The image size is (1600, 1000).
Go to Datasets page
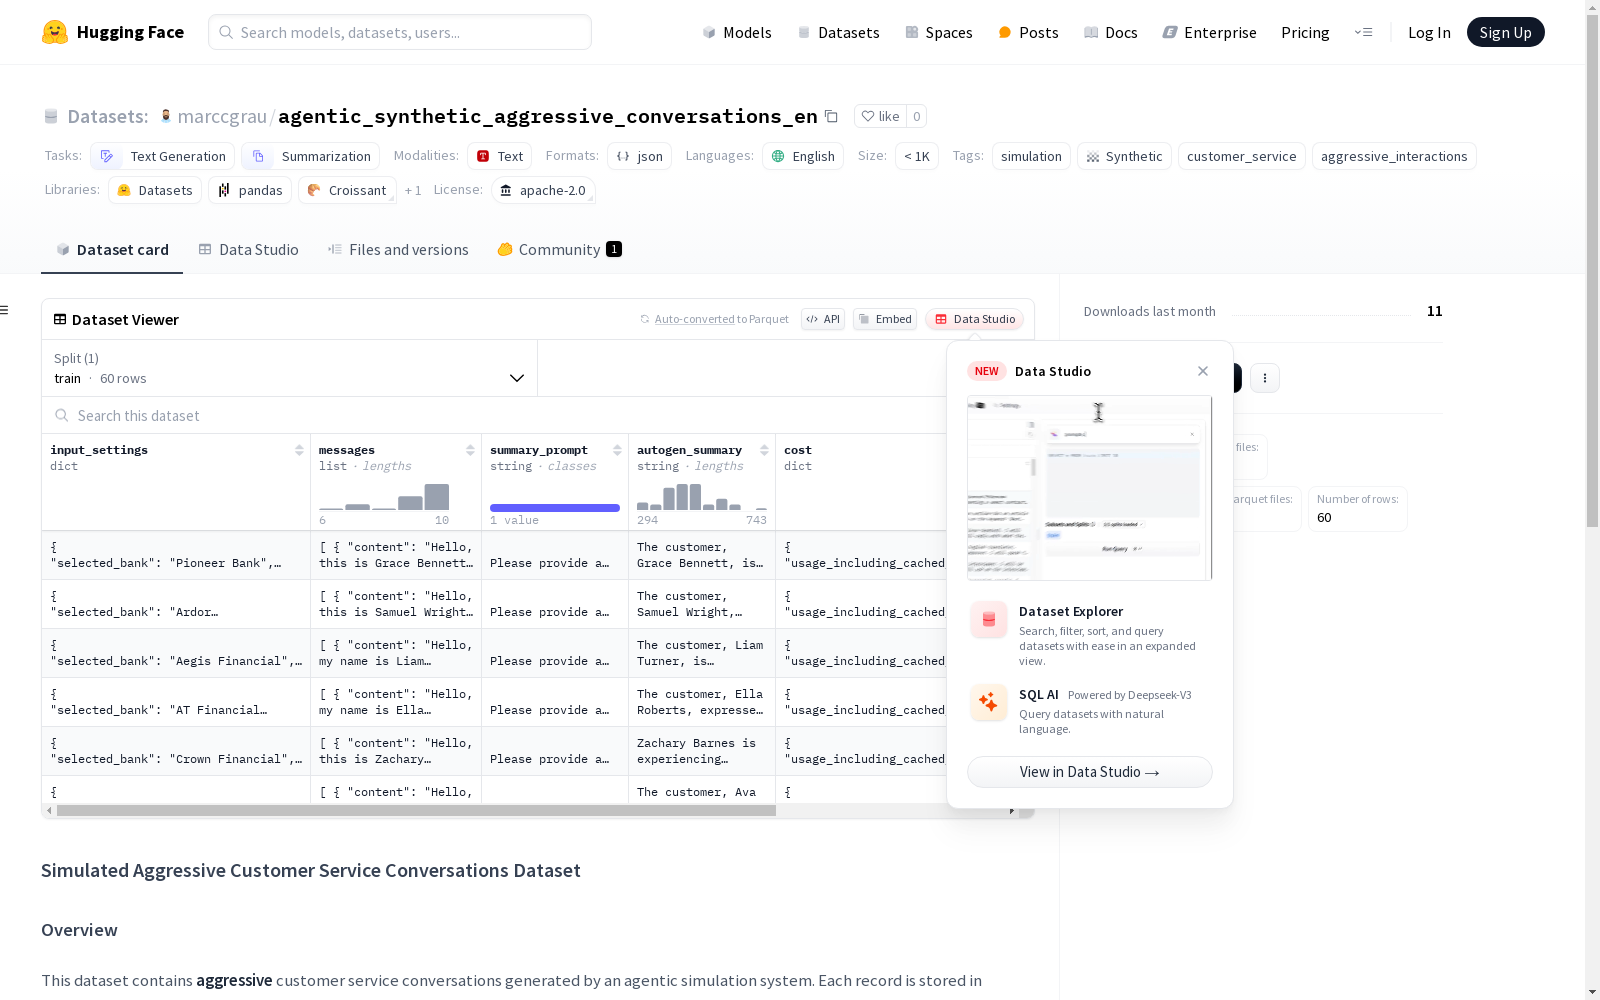click(838, 32)
